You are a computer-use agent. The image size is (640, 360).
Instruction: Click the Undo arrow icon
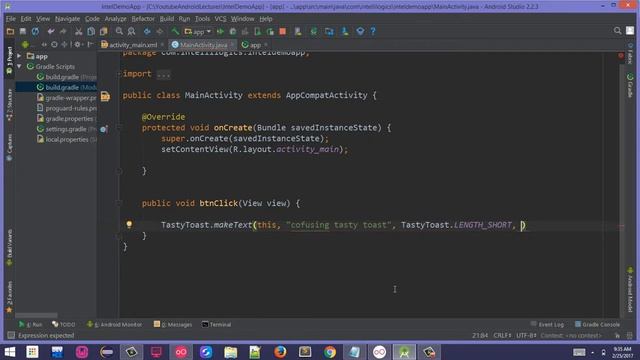pyautogui.click(x=51, y=31)
